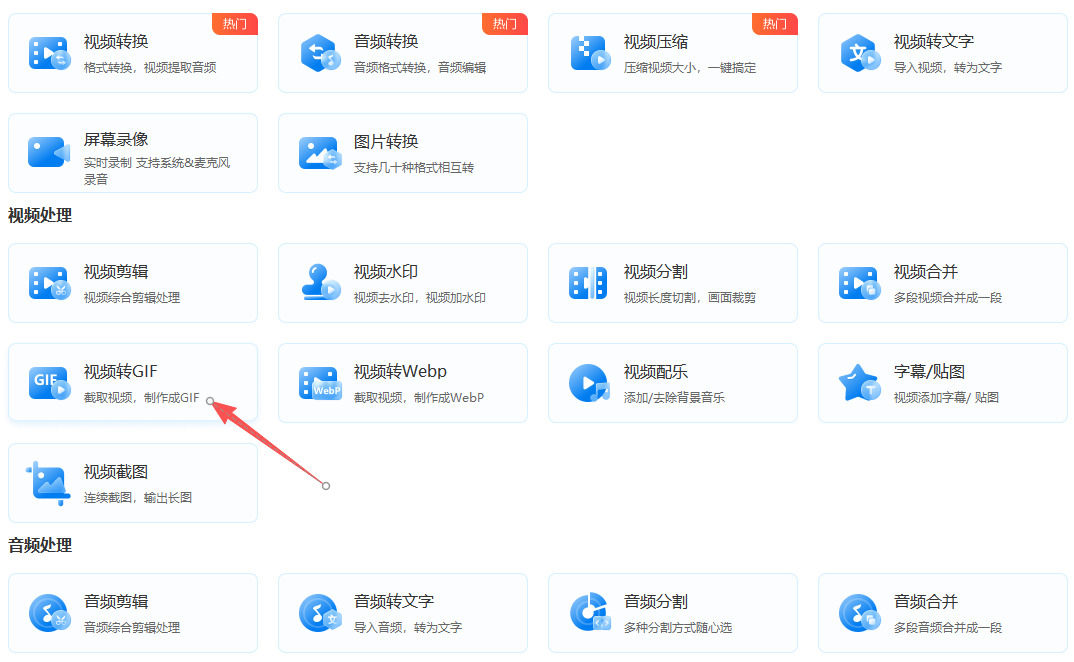Click the 图片转换 picture icon
Viewport: 1074px width, 662px height.
[x=320, y=154]
